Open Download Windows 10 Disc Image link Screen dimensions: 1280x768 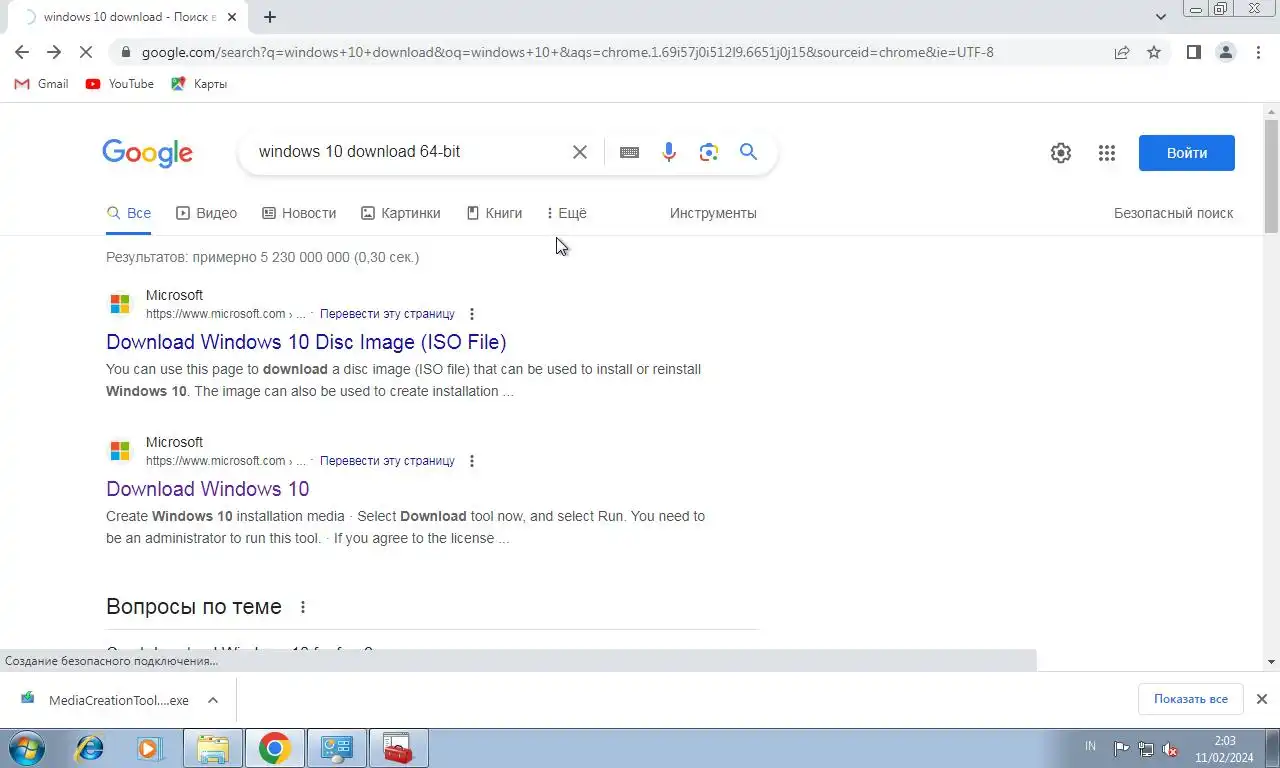[x=306, y=342]
